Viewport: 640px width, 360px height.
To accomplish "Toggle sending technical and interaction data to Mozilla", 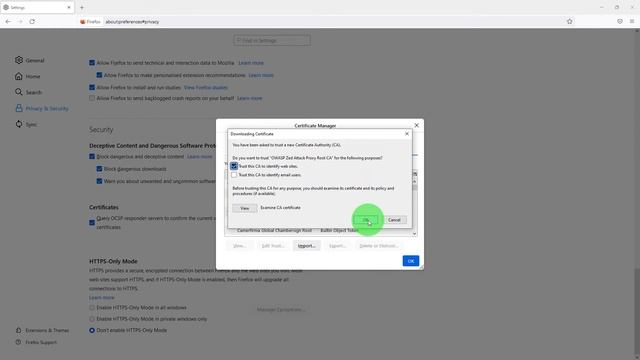I will click(92, 63).
